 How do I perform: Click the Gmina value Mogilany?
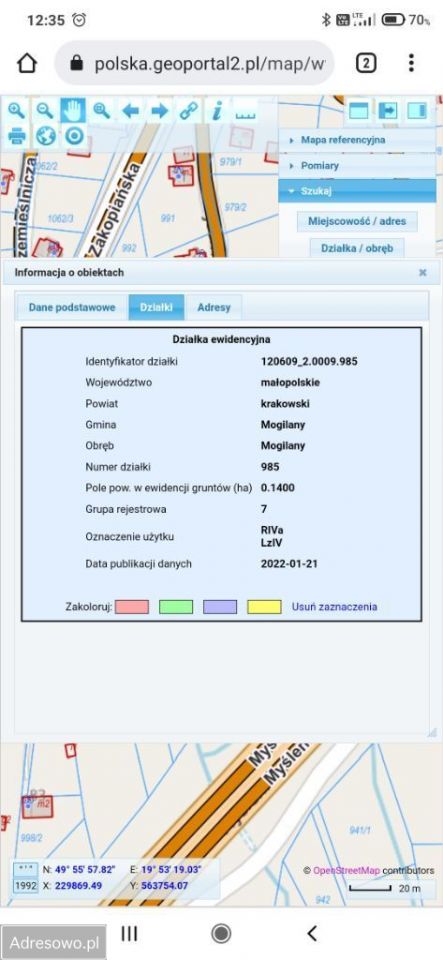(x=283, y=425)
